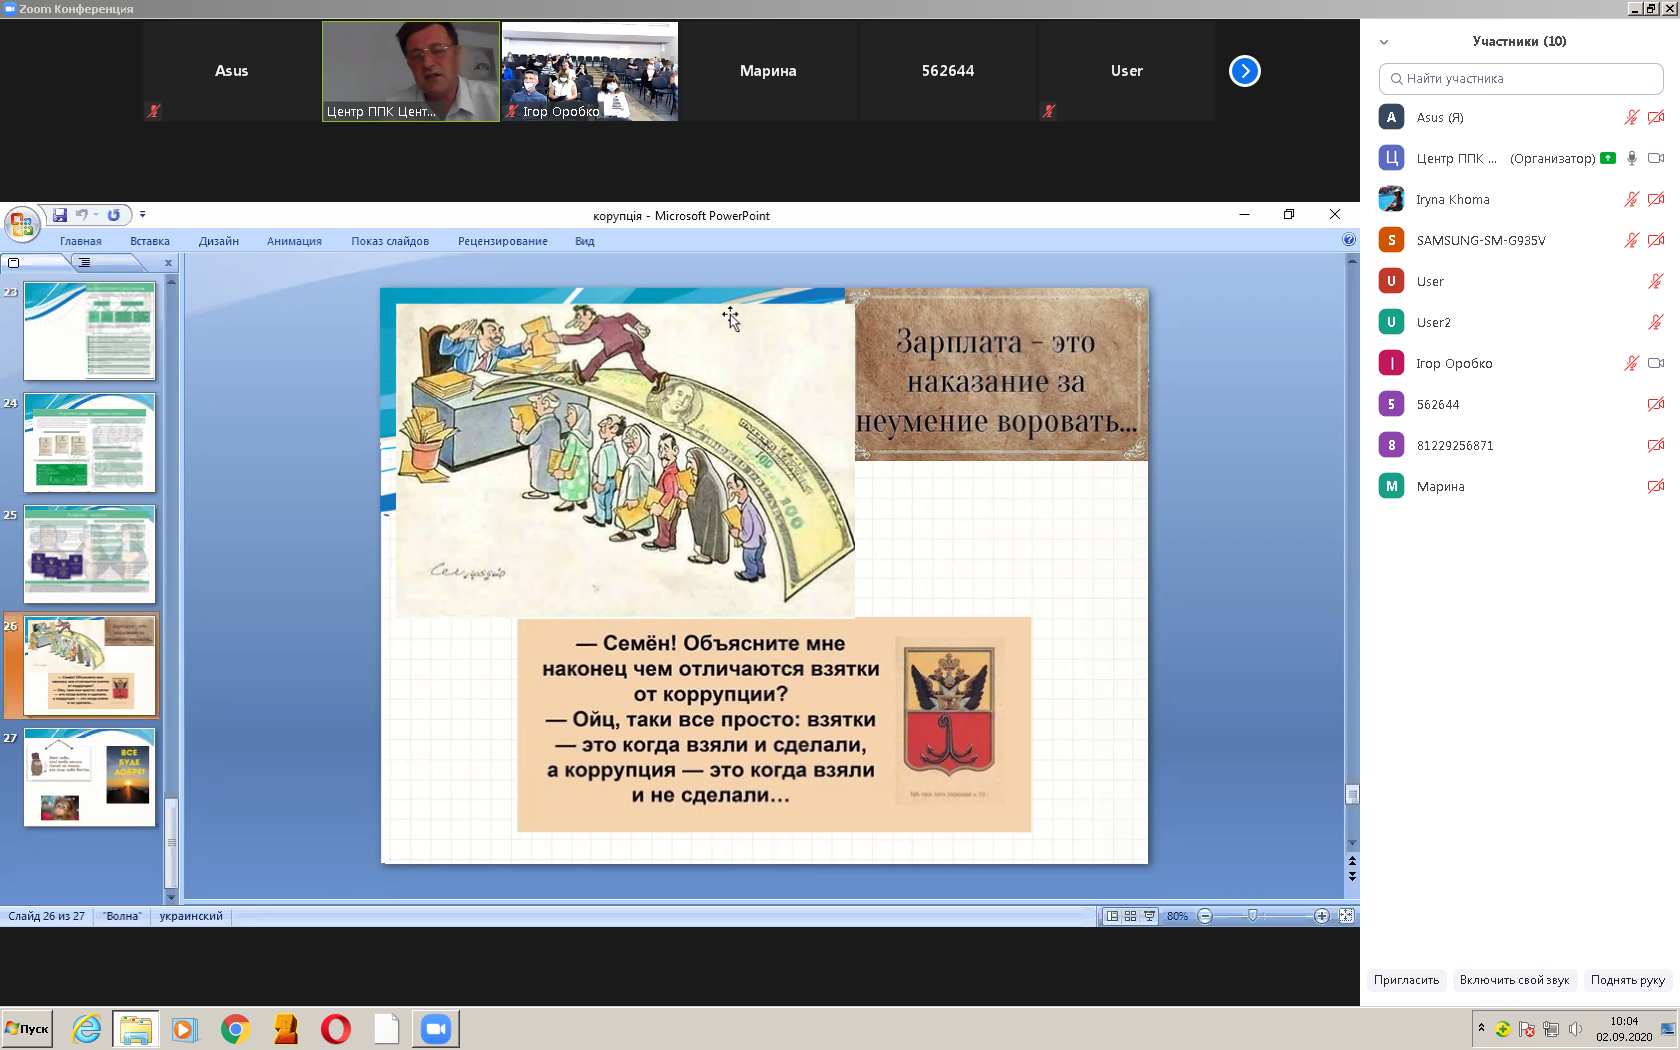Jump to previous slide with double-arrow button
The width and height of the screenshot is (1680, 1050).
(x=1352, y=861)
